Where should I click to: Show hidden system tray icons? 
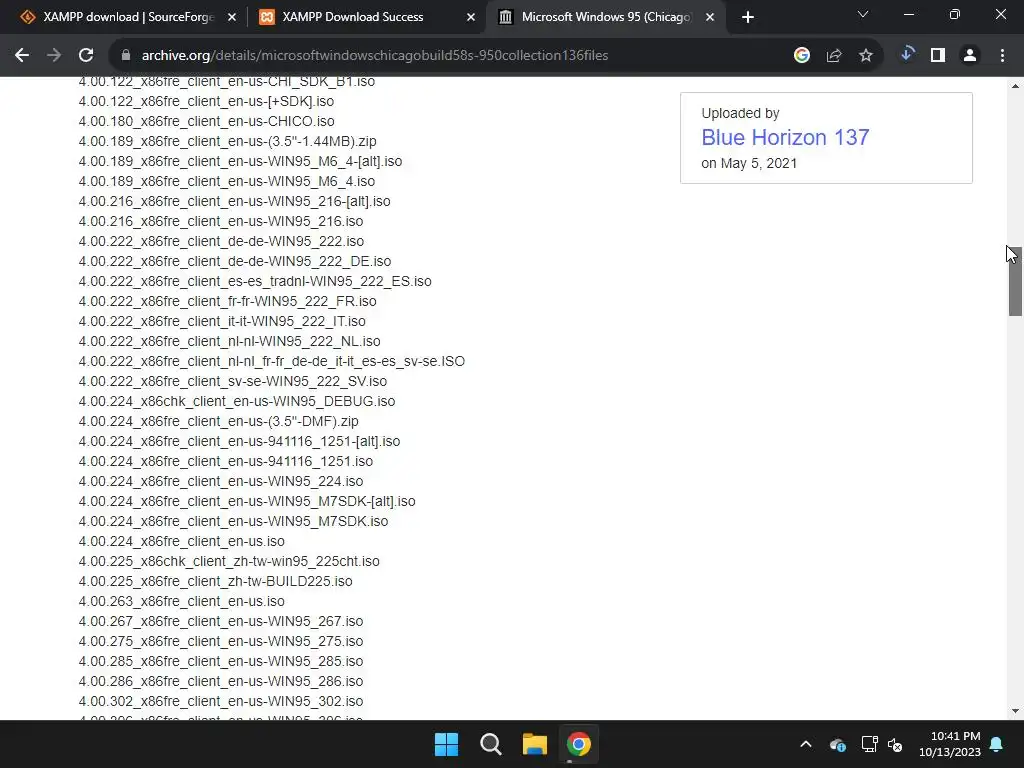(x=806, y=744)
